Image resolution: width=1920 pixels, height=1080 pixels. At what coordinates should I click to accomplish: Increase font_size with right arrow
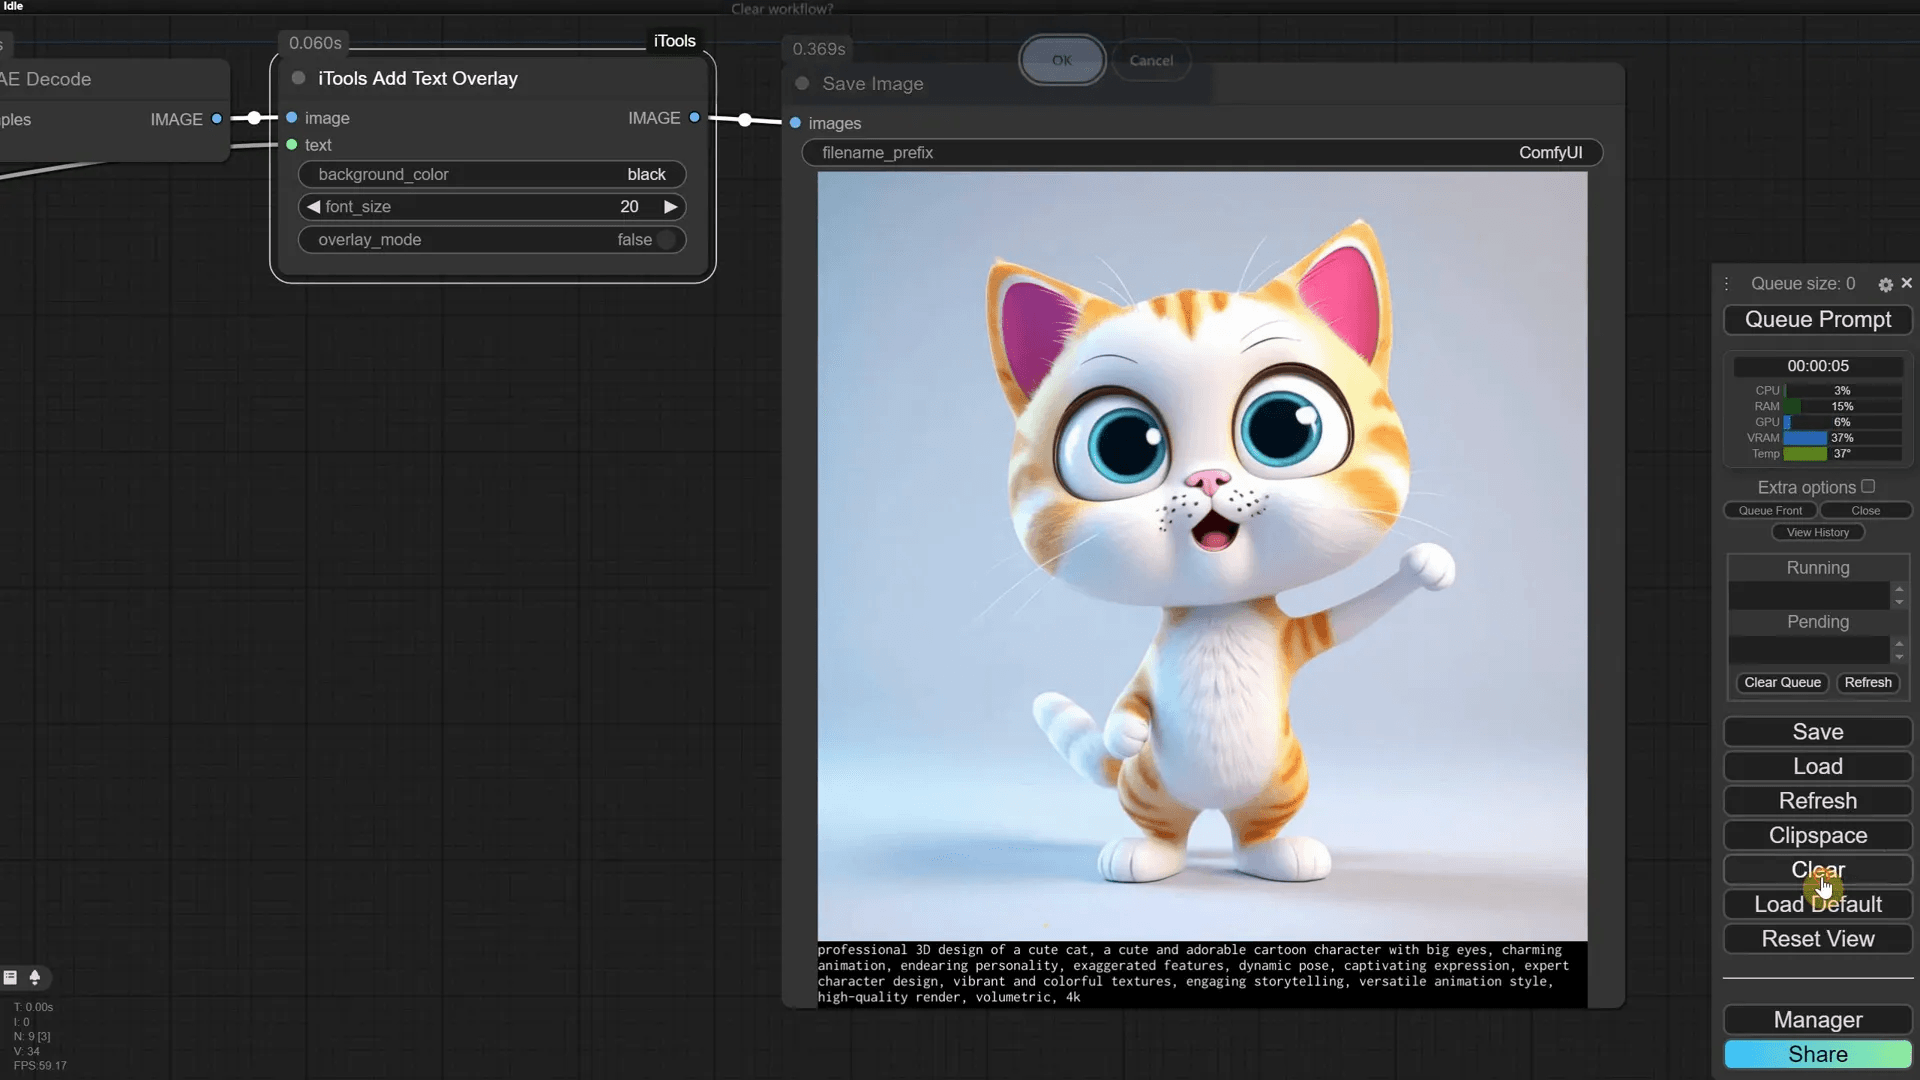671,207
